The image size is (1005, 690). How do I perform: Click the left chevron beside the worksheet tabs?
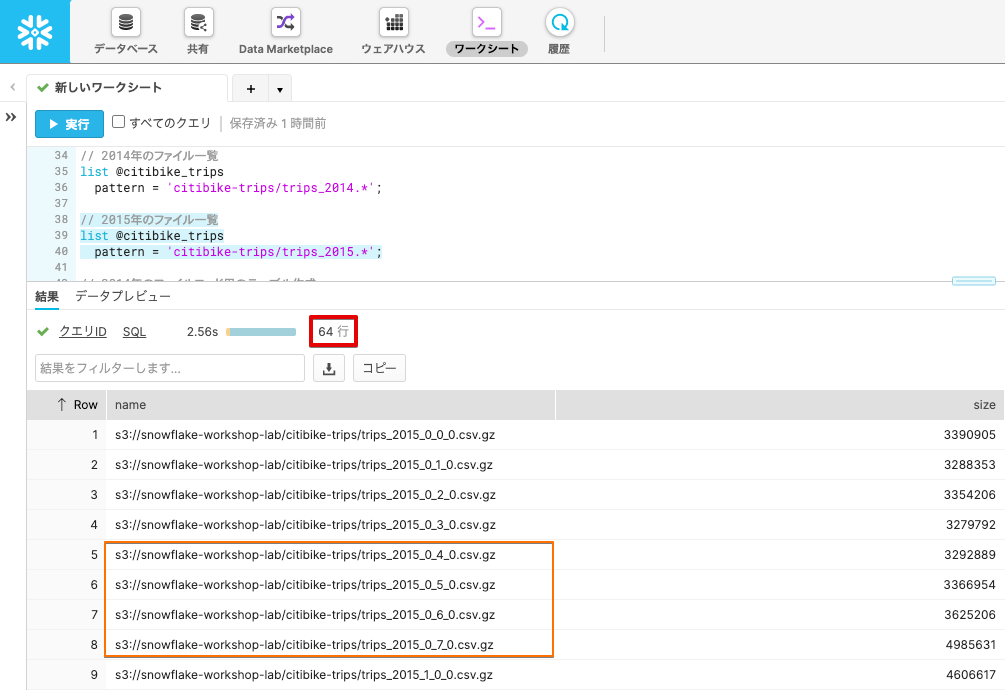(x=12, y=88)
